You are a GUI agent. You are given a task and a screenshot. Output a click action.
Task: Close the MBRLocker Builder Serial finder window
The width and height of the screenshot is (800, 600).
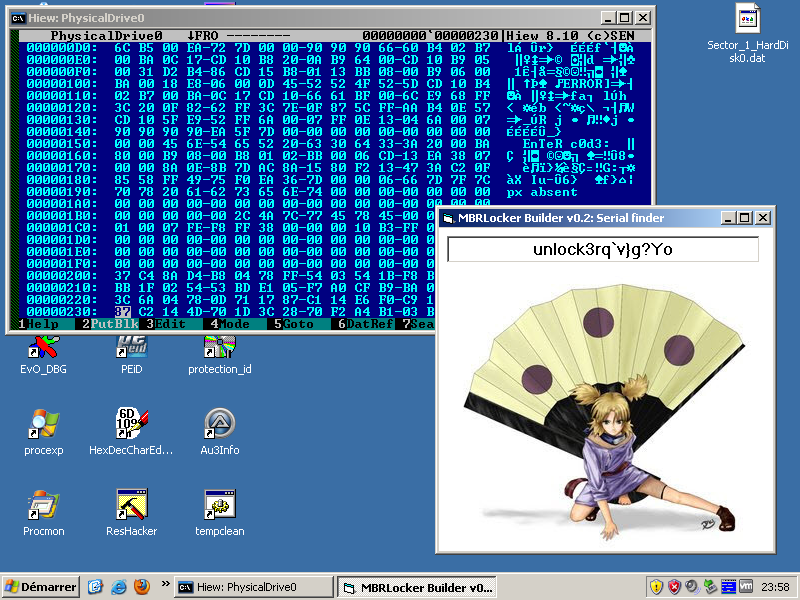pos(762,218)
